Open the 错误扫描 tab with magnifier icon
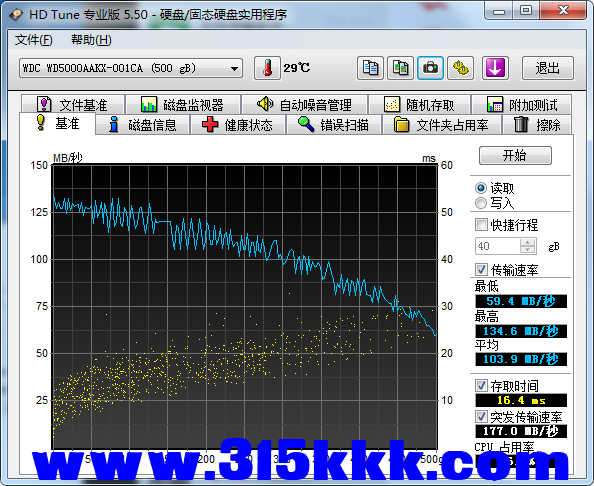The height and width of the screenshot is (486, 594). click(x=334, y=125)
